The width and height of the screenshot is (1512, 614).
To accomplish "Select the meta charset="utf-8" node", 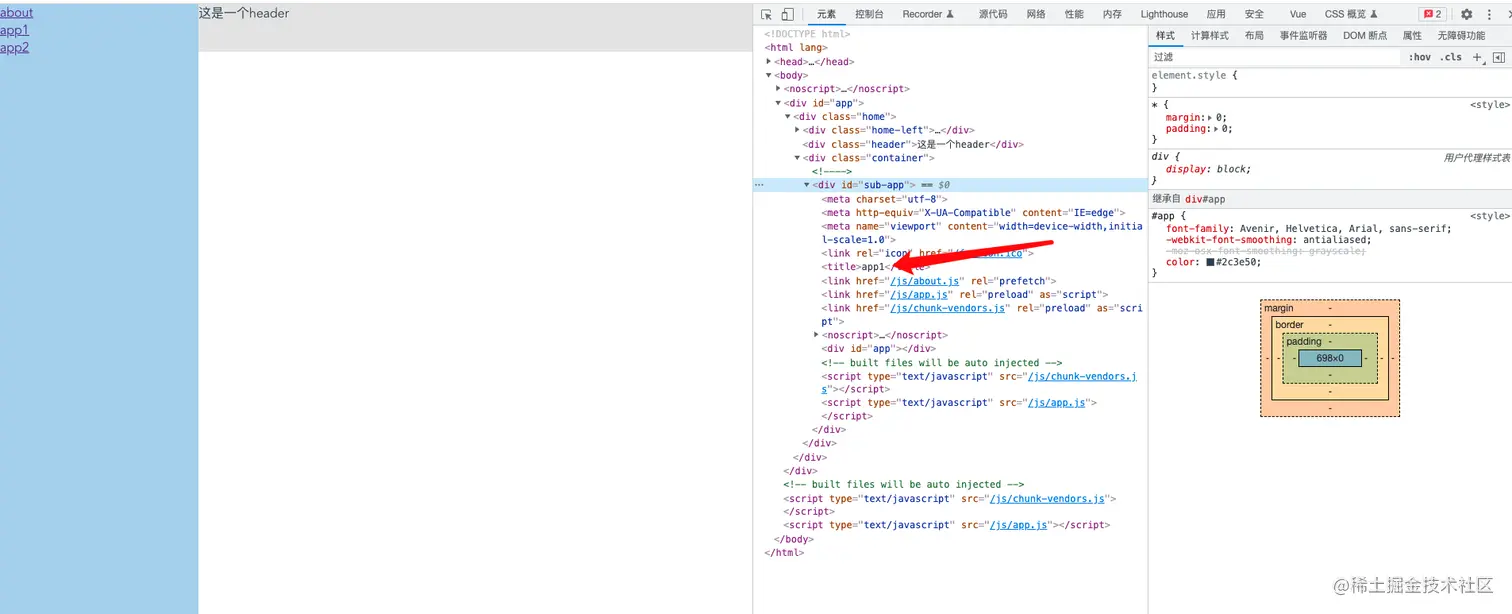I will point(884,199).
